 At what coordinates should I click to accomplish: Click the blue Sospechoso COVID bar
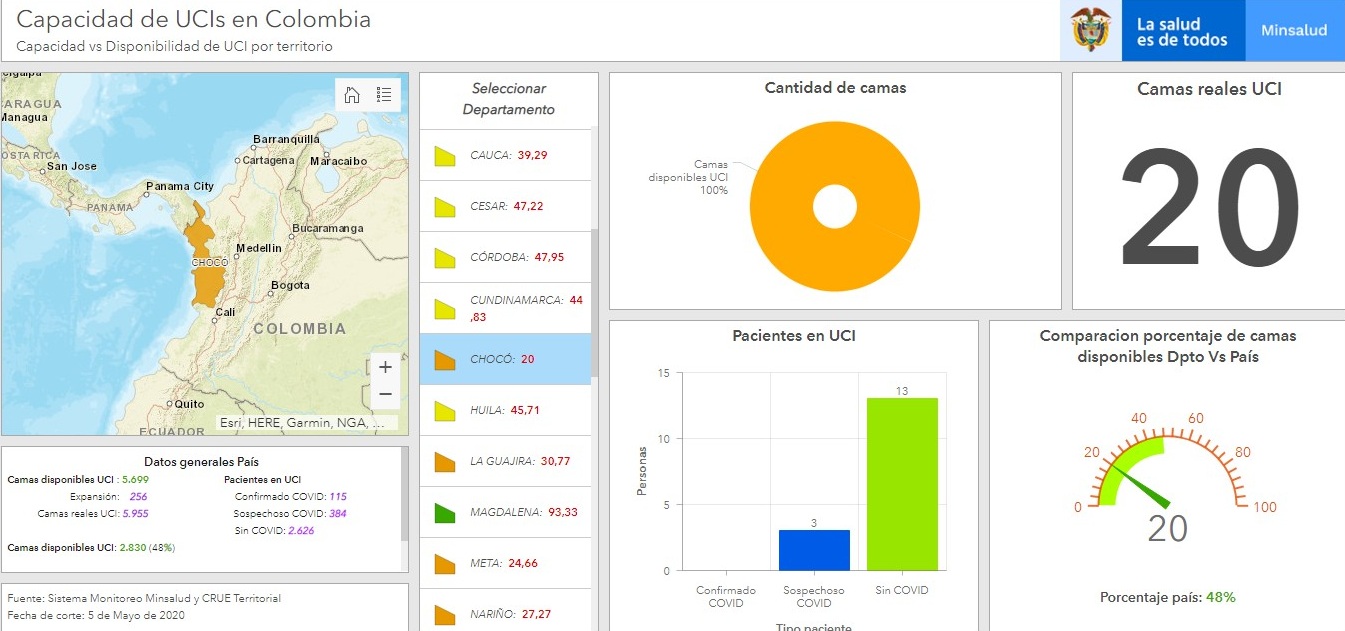point(814,550)
